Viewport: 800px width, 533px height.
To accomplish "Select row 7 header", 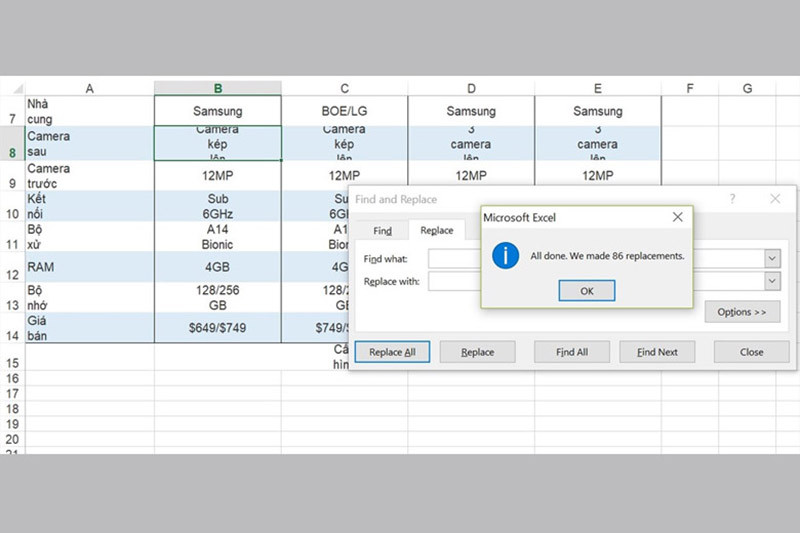I will (x=12, y=111).
